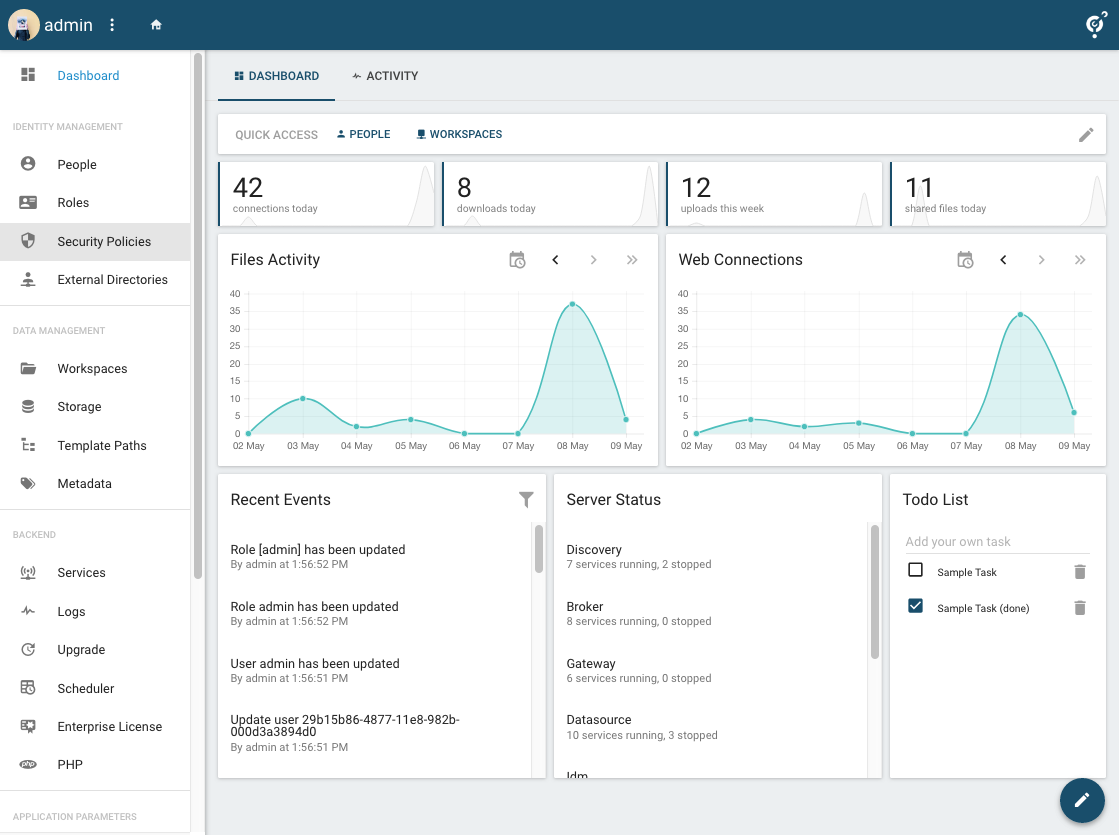Click the pencil icon in Quick Access bar
This screenshot has width=1119, height=835.
click(1086, 135)
